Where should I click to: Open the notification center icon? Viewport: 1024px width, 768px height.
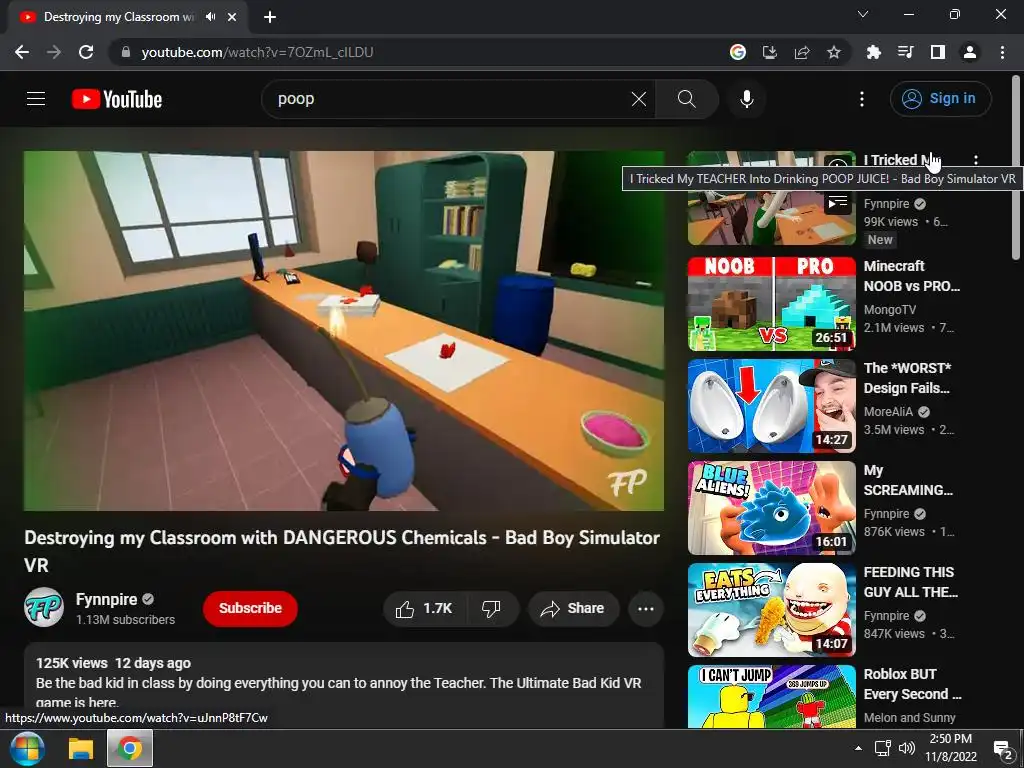(1001, 748)
